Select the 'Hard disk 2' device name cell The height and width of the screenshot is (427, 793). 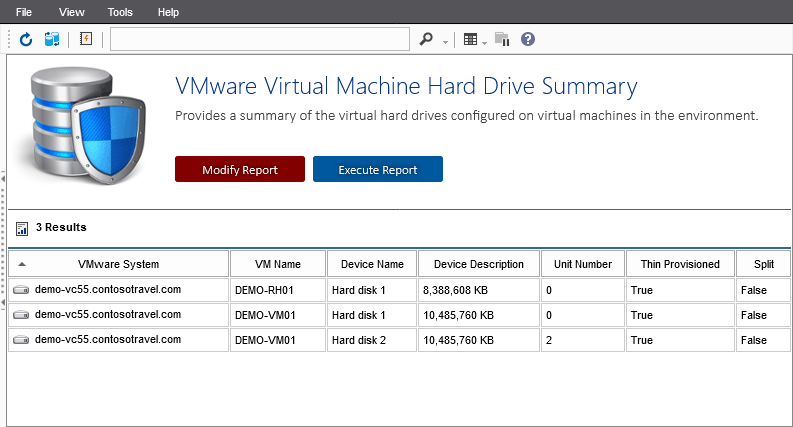click(372, 340)
